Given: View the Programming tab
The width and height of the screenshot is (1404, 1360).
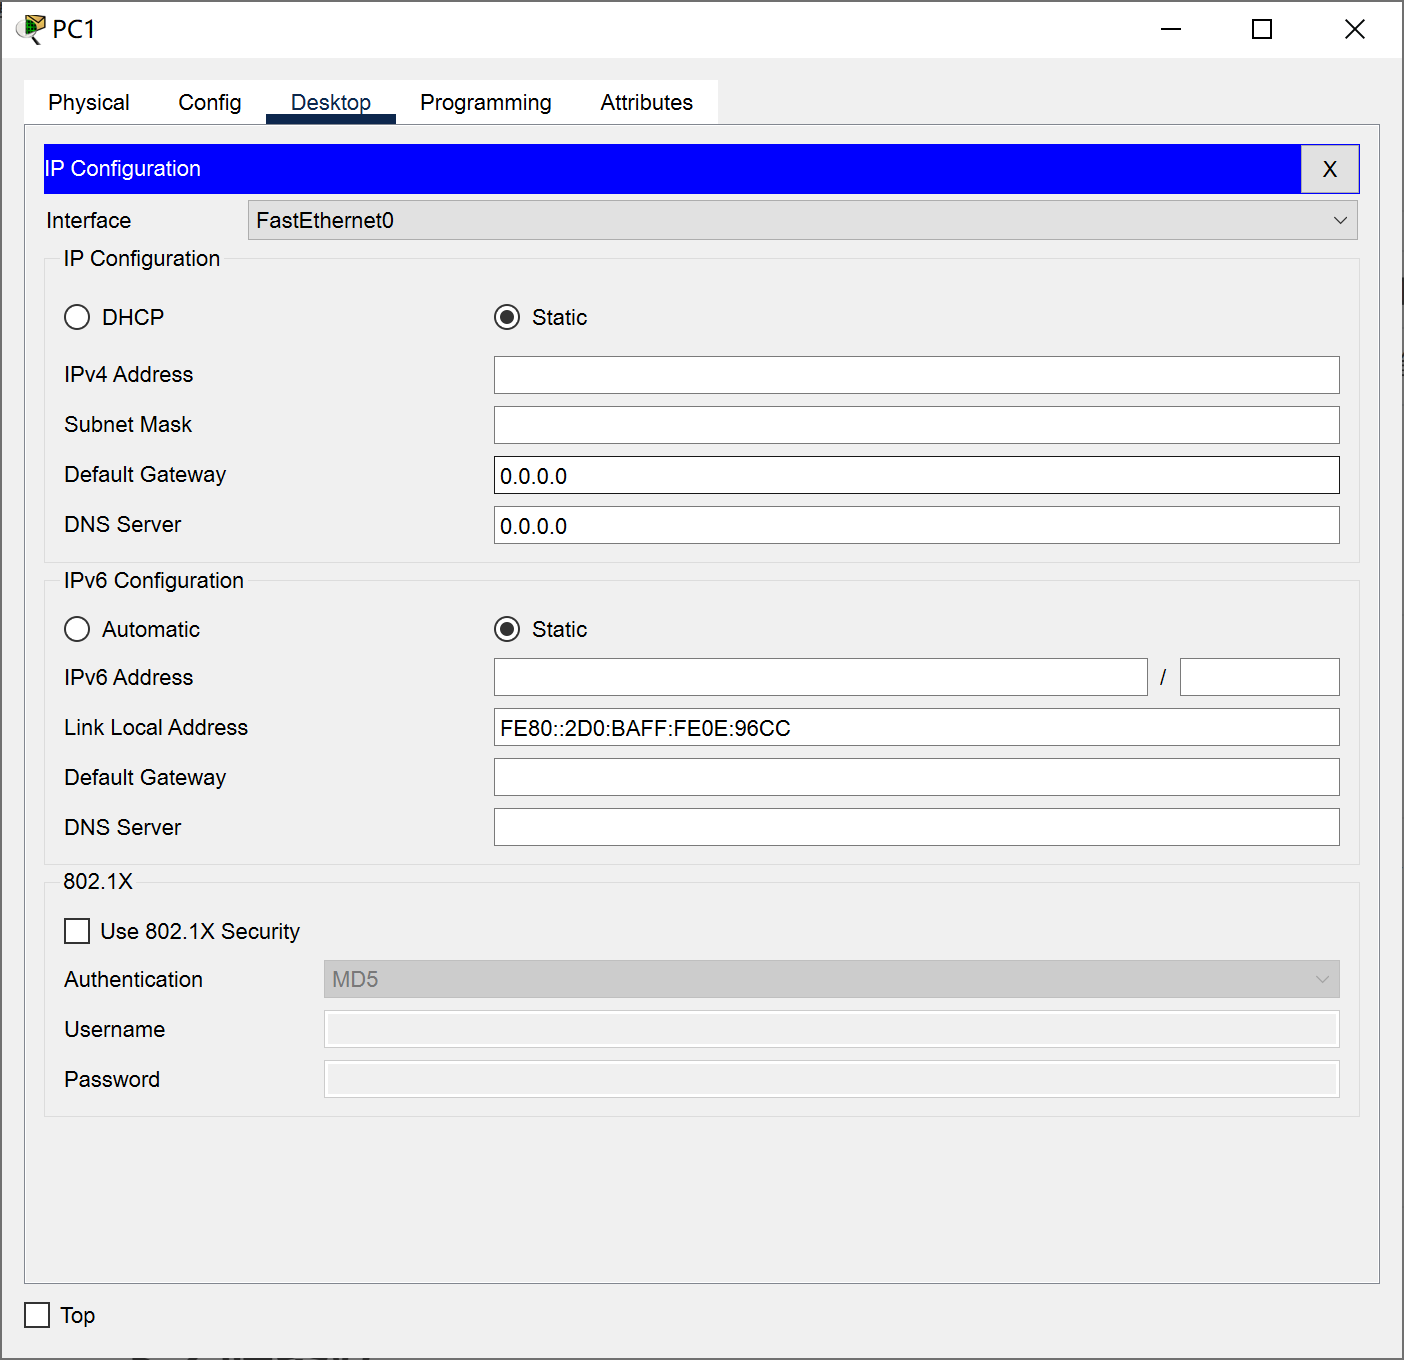Looking at the screenshot, I should [x=485, y=102].
